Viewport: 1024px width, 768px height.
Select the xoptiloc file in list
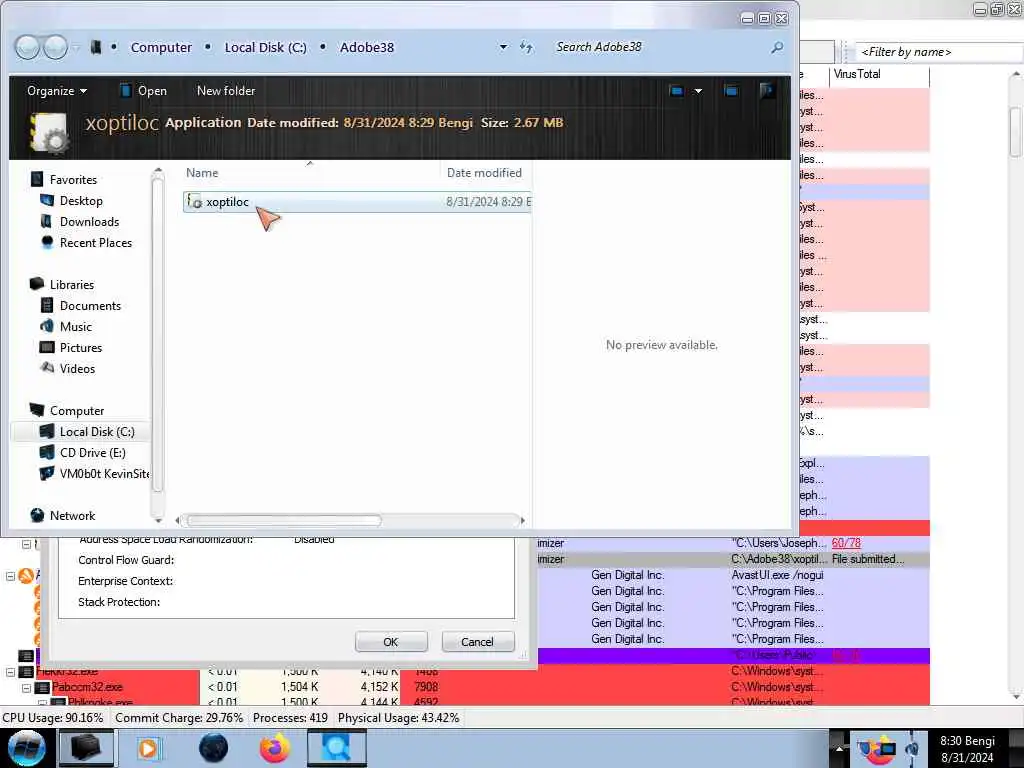click(x=357, y=202)
